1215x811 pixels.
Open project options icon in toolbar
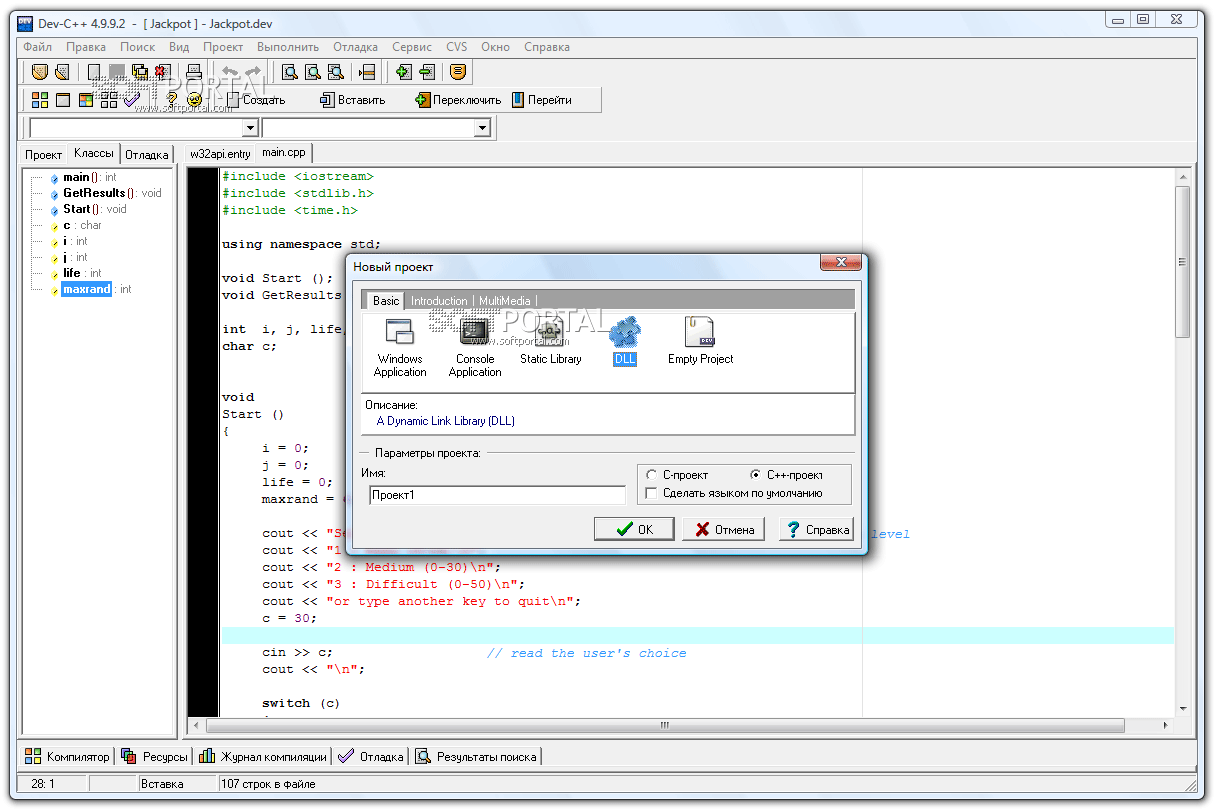pyautogui.click(x=458, y=72)
